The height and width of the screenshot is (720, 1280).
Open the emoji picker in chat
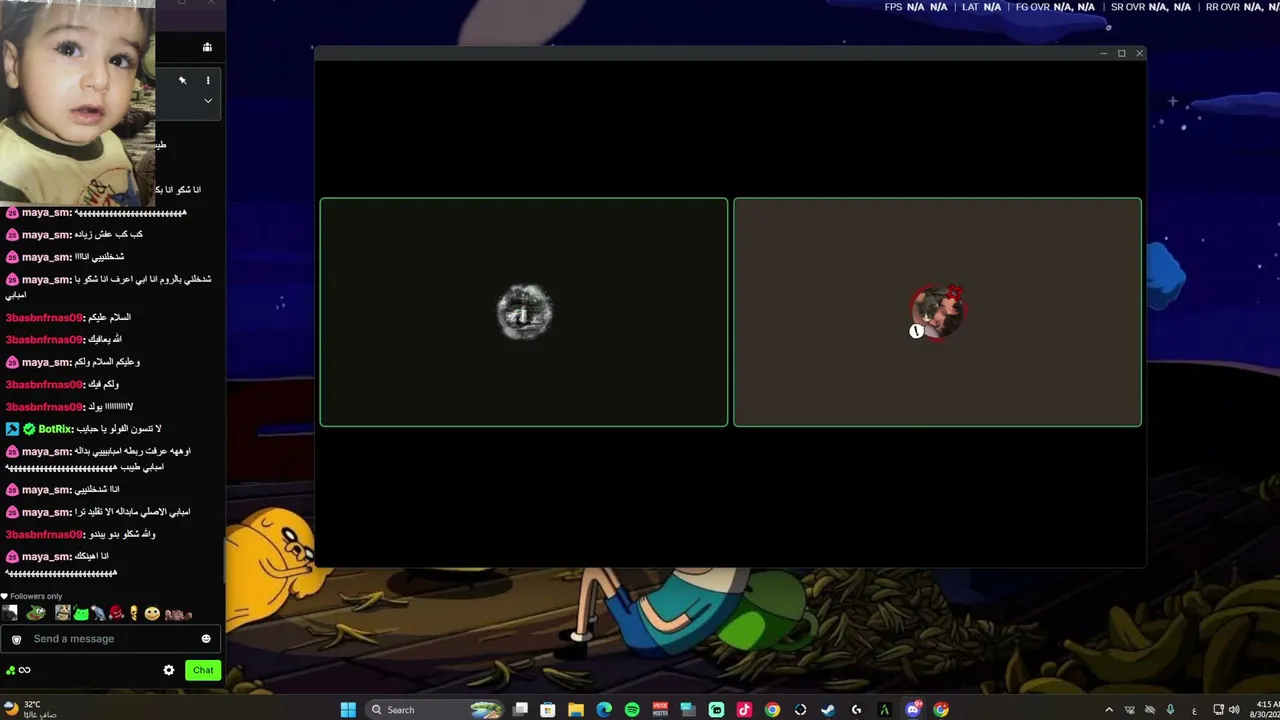pyautogui.click(x=206, y=639)
